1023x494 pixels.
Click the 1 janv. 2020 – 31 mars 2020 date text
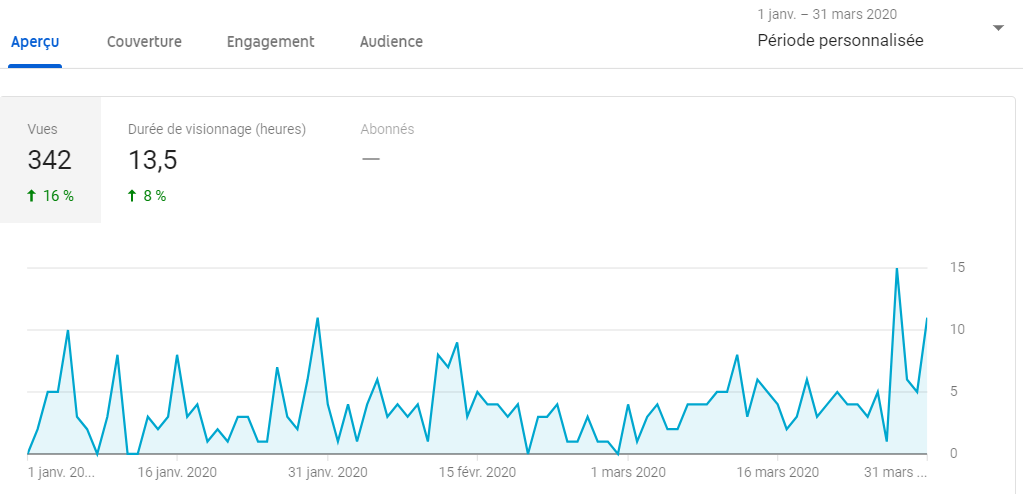[x=827, y=15]
